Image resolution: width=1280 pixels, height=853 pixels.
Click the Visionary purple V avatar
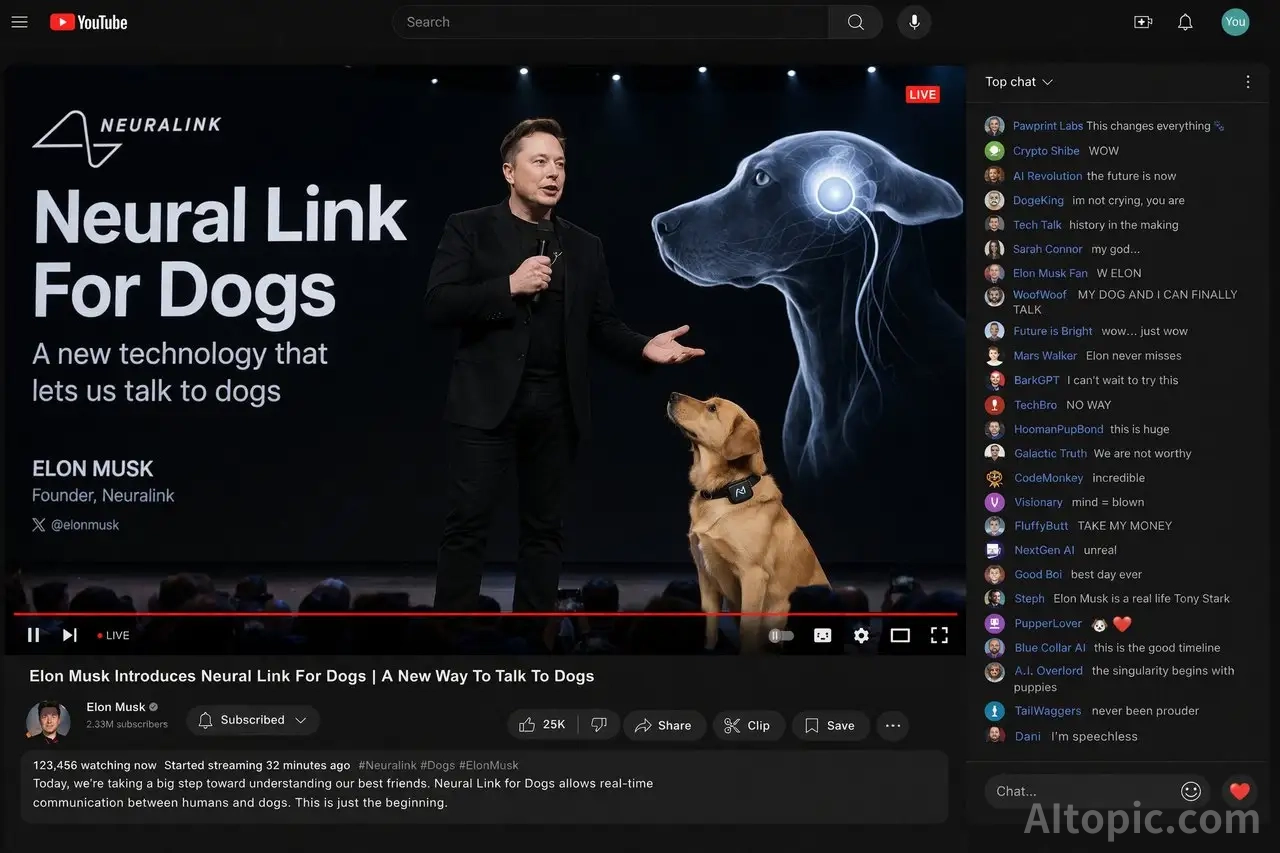tap(994, 502)
